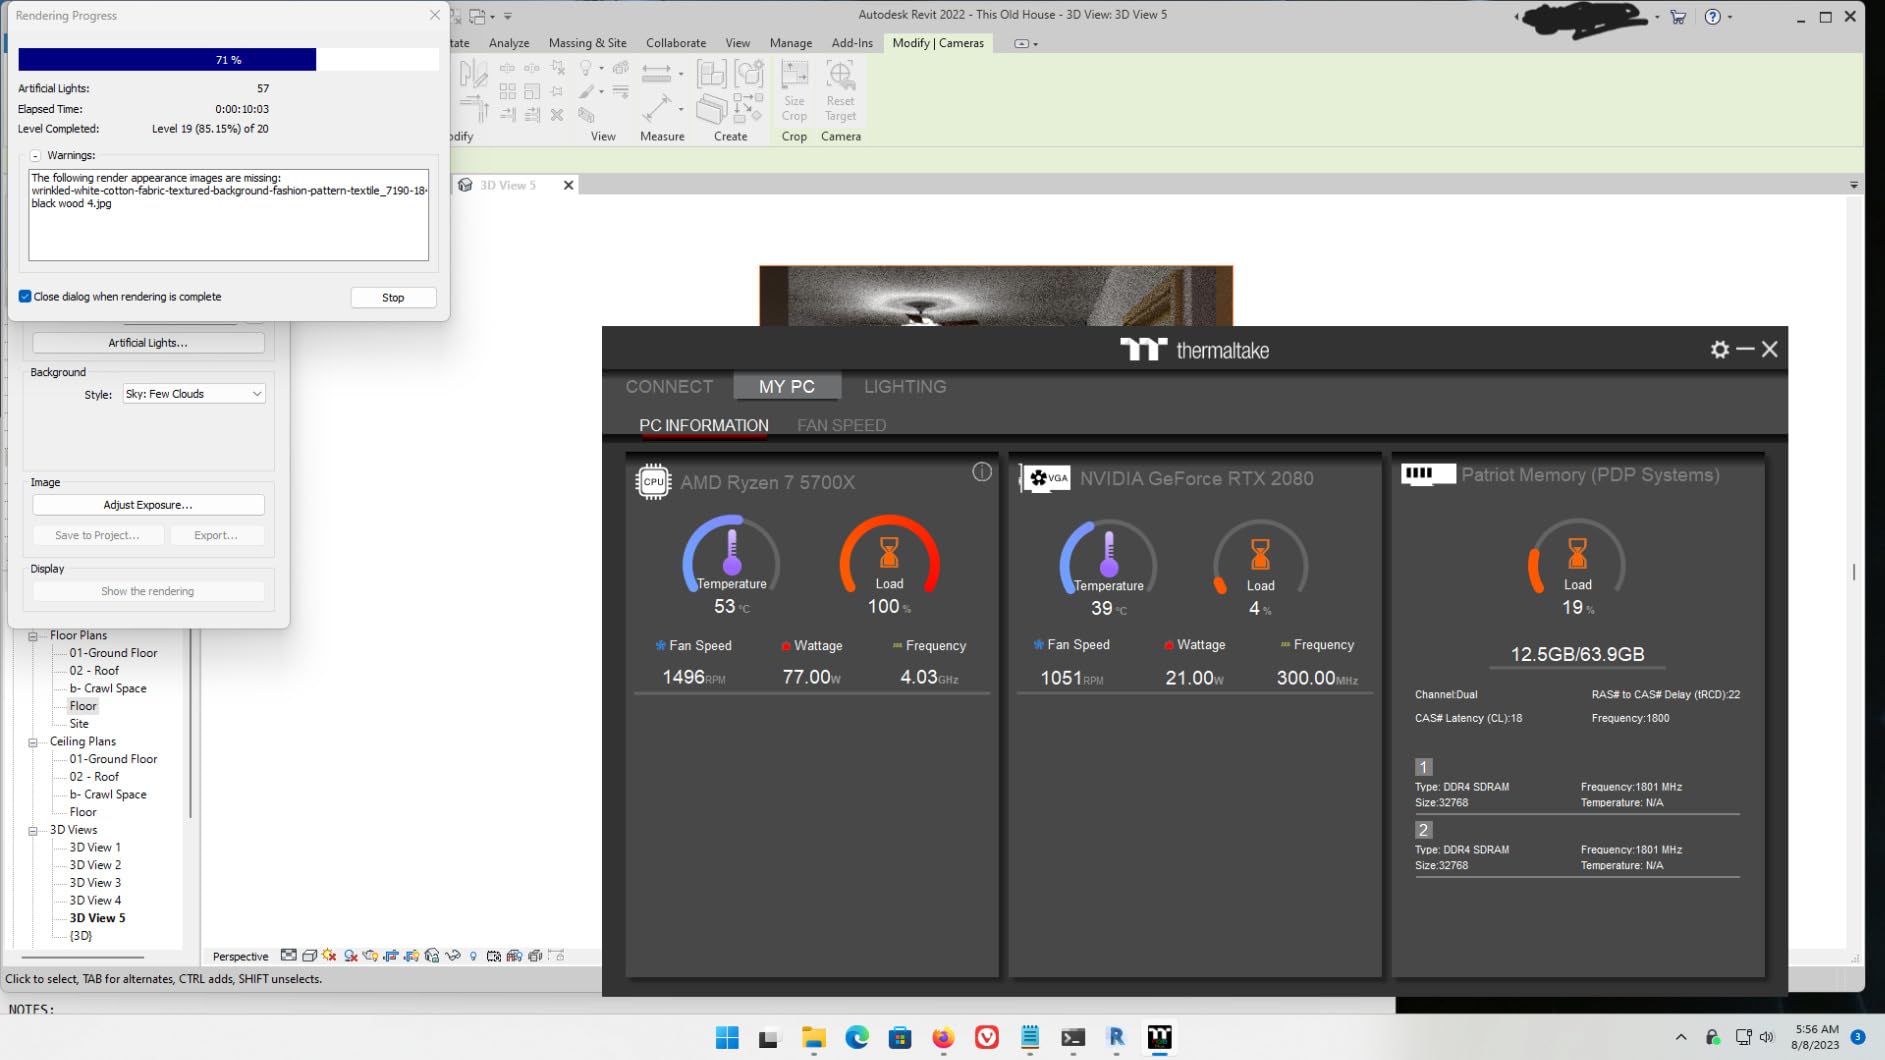
Task: Open Background Style dropdown
Action: tap(194, 394)
